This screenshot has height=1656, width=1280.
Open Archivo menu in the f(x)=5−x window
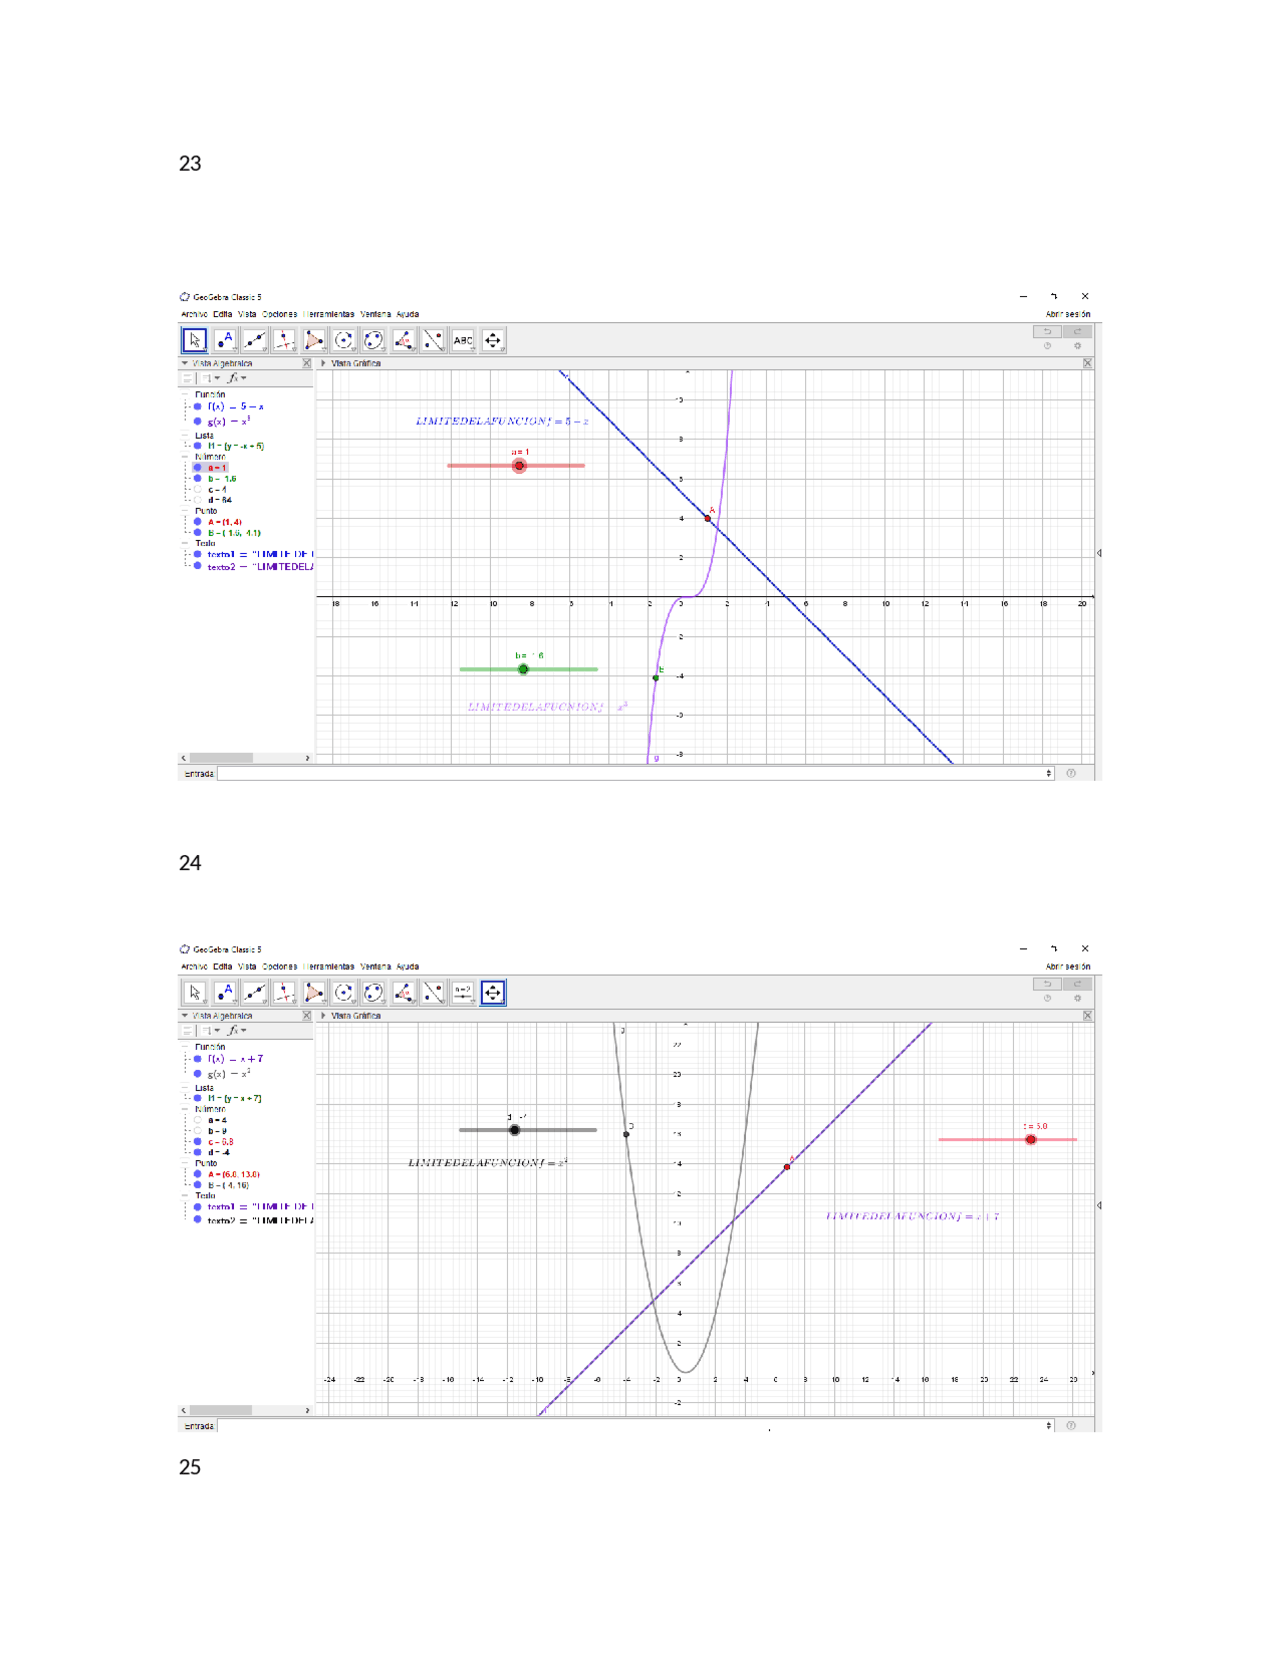coord(194,314)
